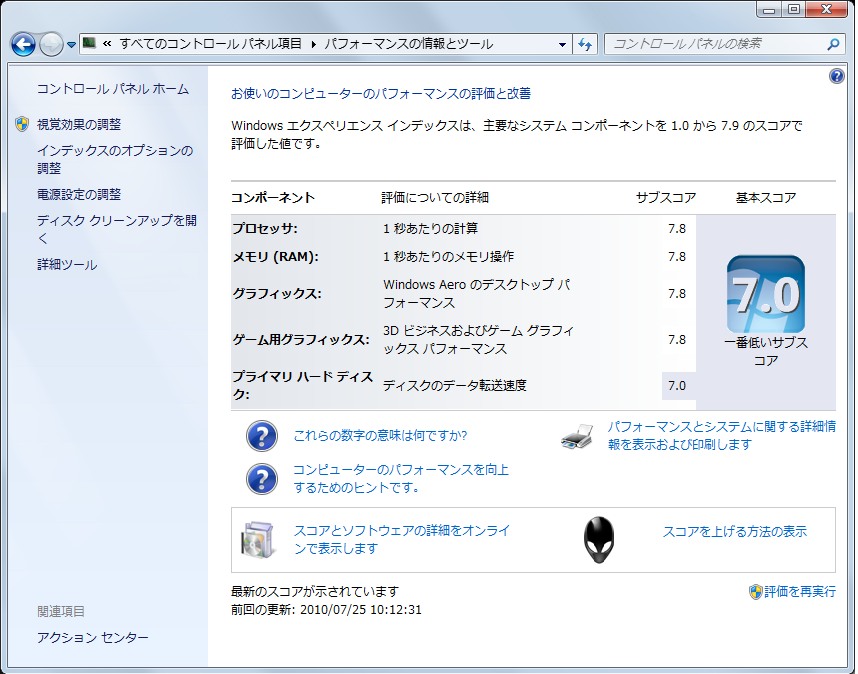Minimize the window
The image size is (858, 674).
pos(769,10)
